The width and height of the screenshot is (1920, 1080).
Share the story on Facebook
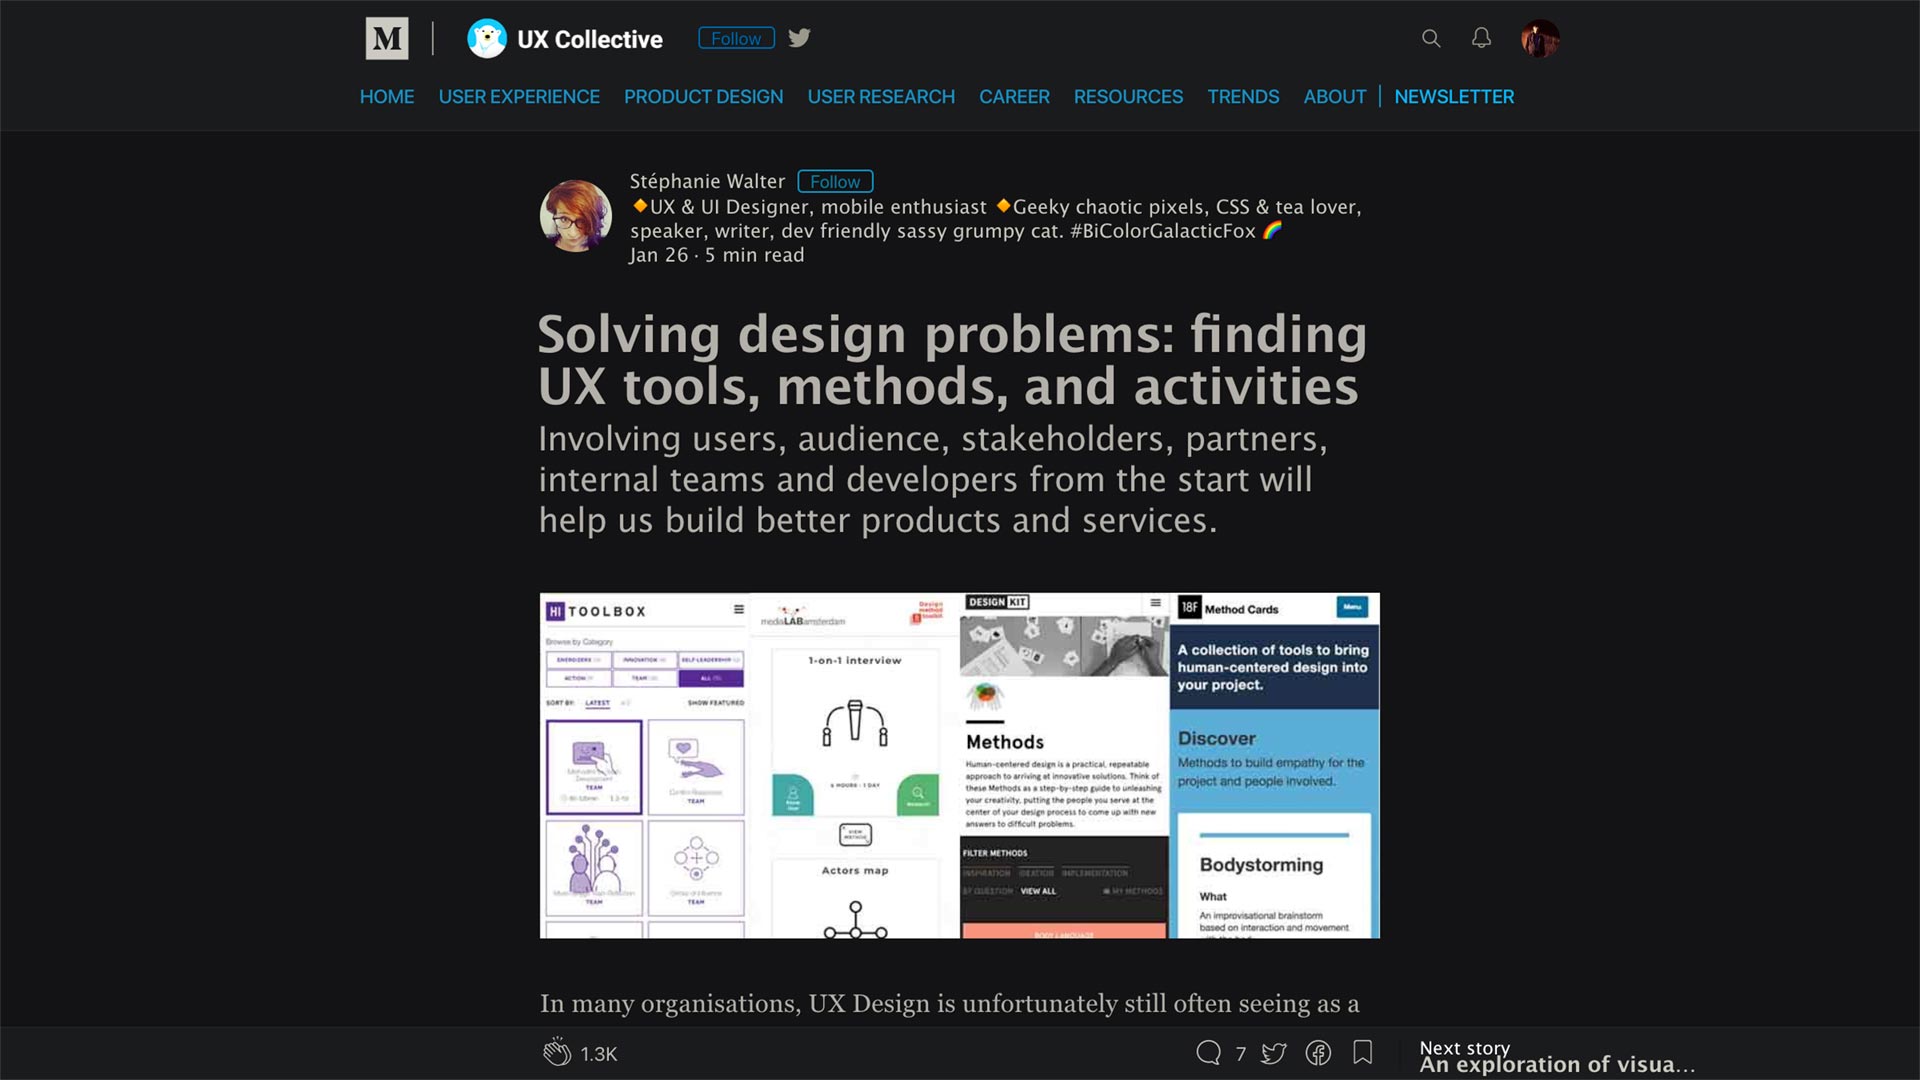tap(1318, 1052)
